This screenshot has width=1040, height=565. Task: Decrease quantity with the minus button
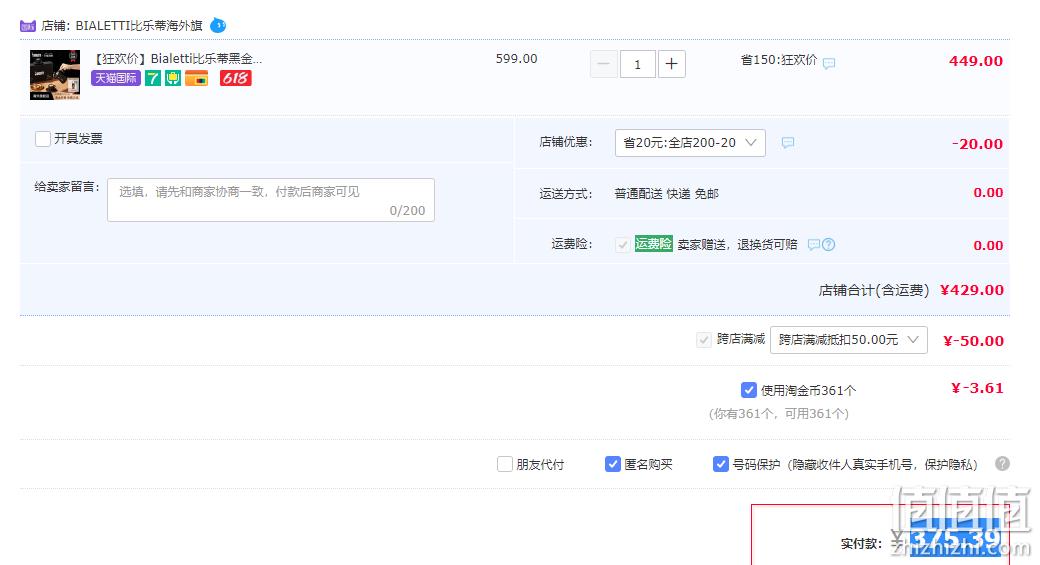[x=604, y=64]
